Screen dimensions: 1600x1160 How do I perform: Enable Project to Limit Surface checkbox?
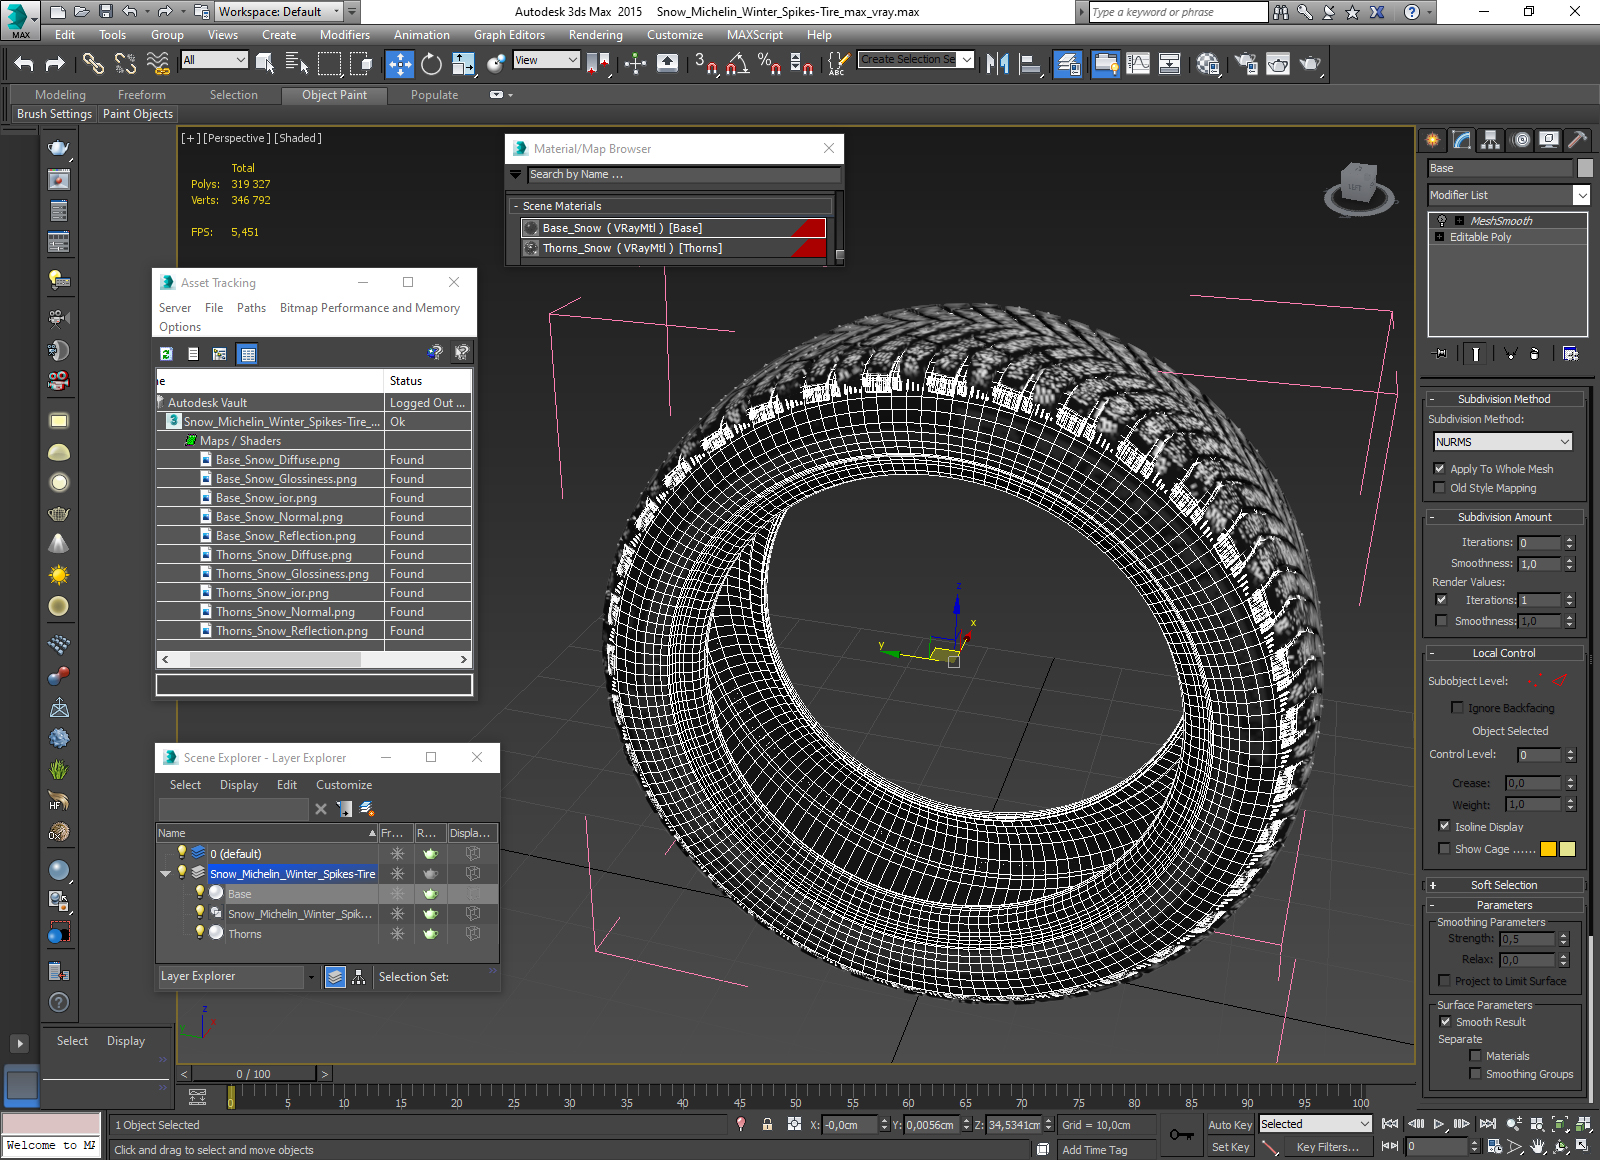(1444, 980)
